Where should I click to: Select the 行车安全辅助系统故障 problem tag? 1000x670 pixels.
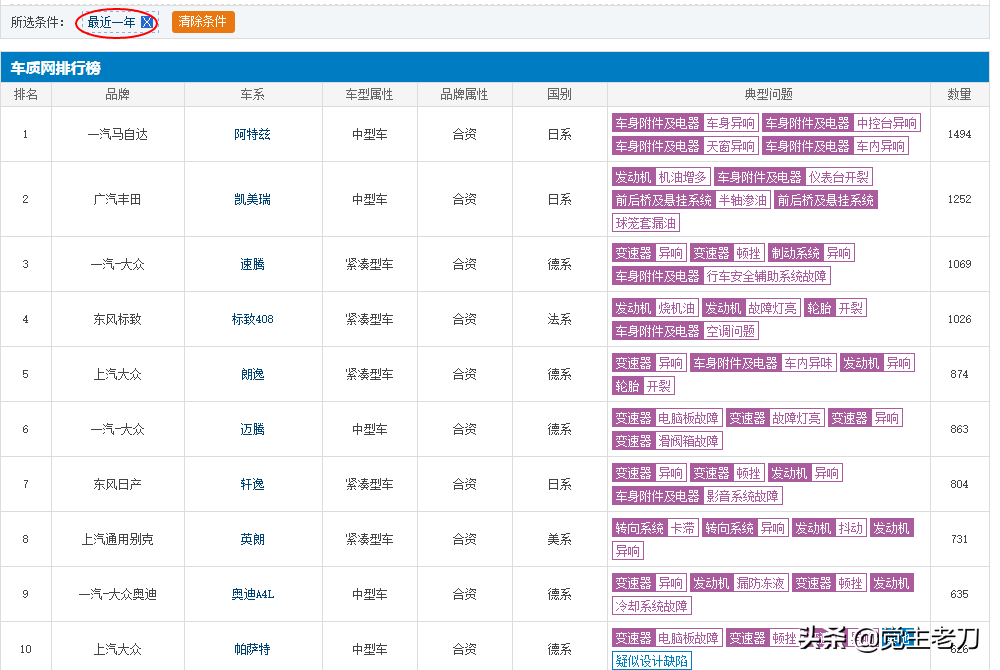(x=767, y=276)
